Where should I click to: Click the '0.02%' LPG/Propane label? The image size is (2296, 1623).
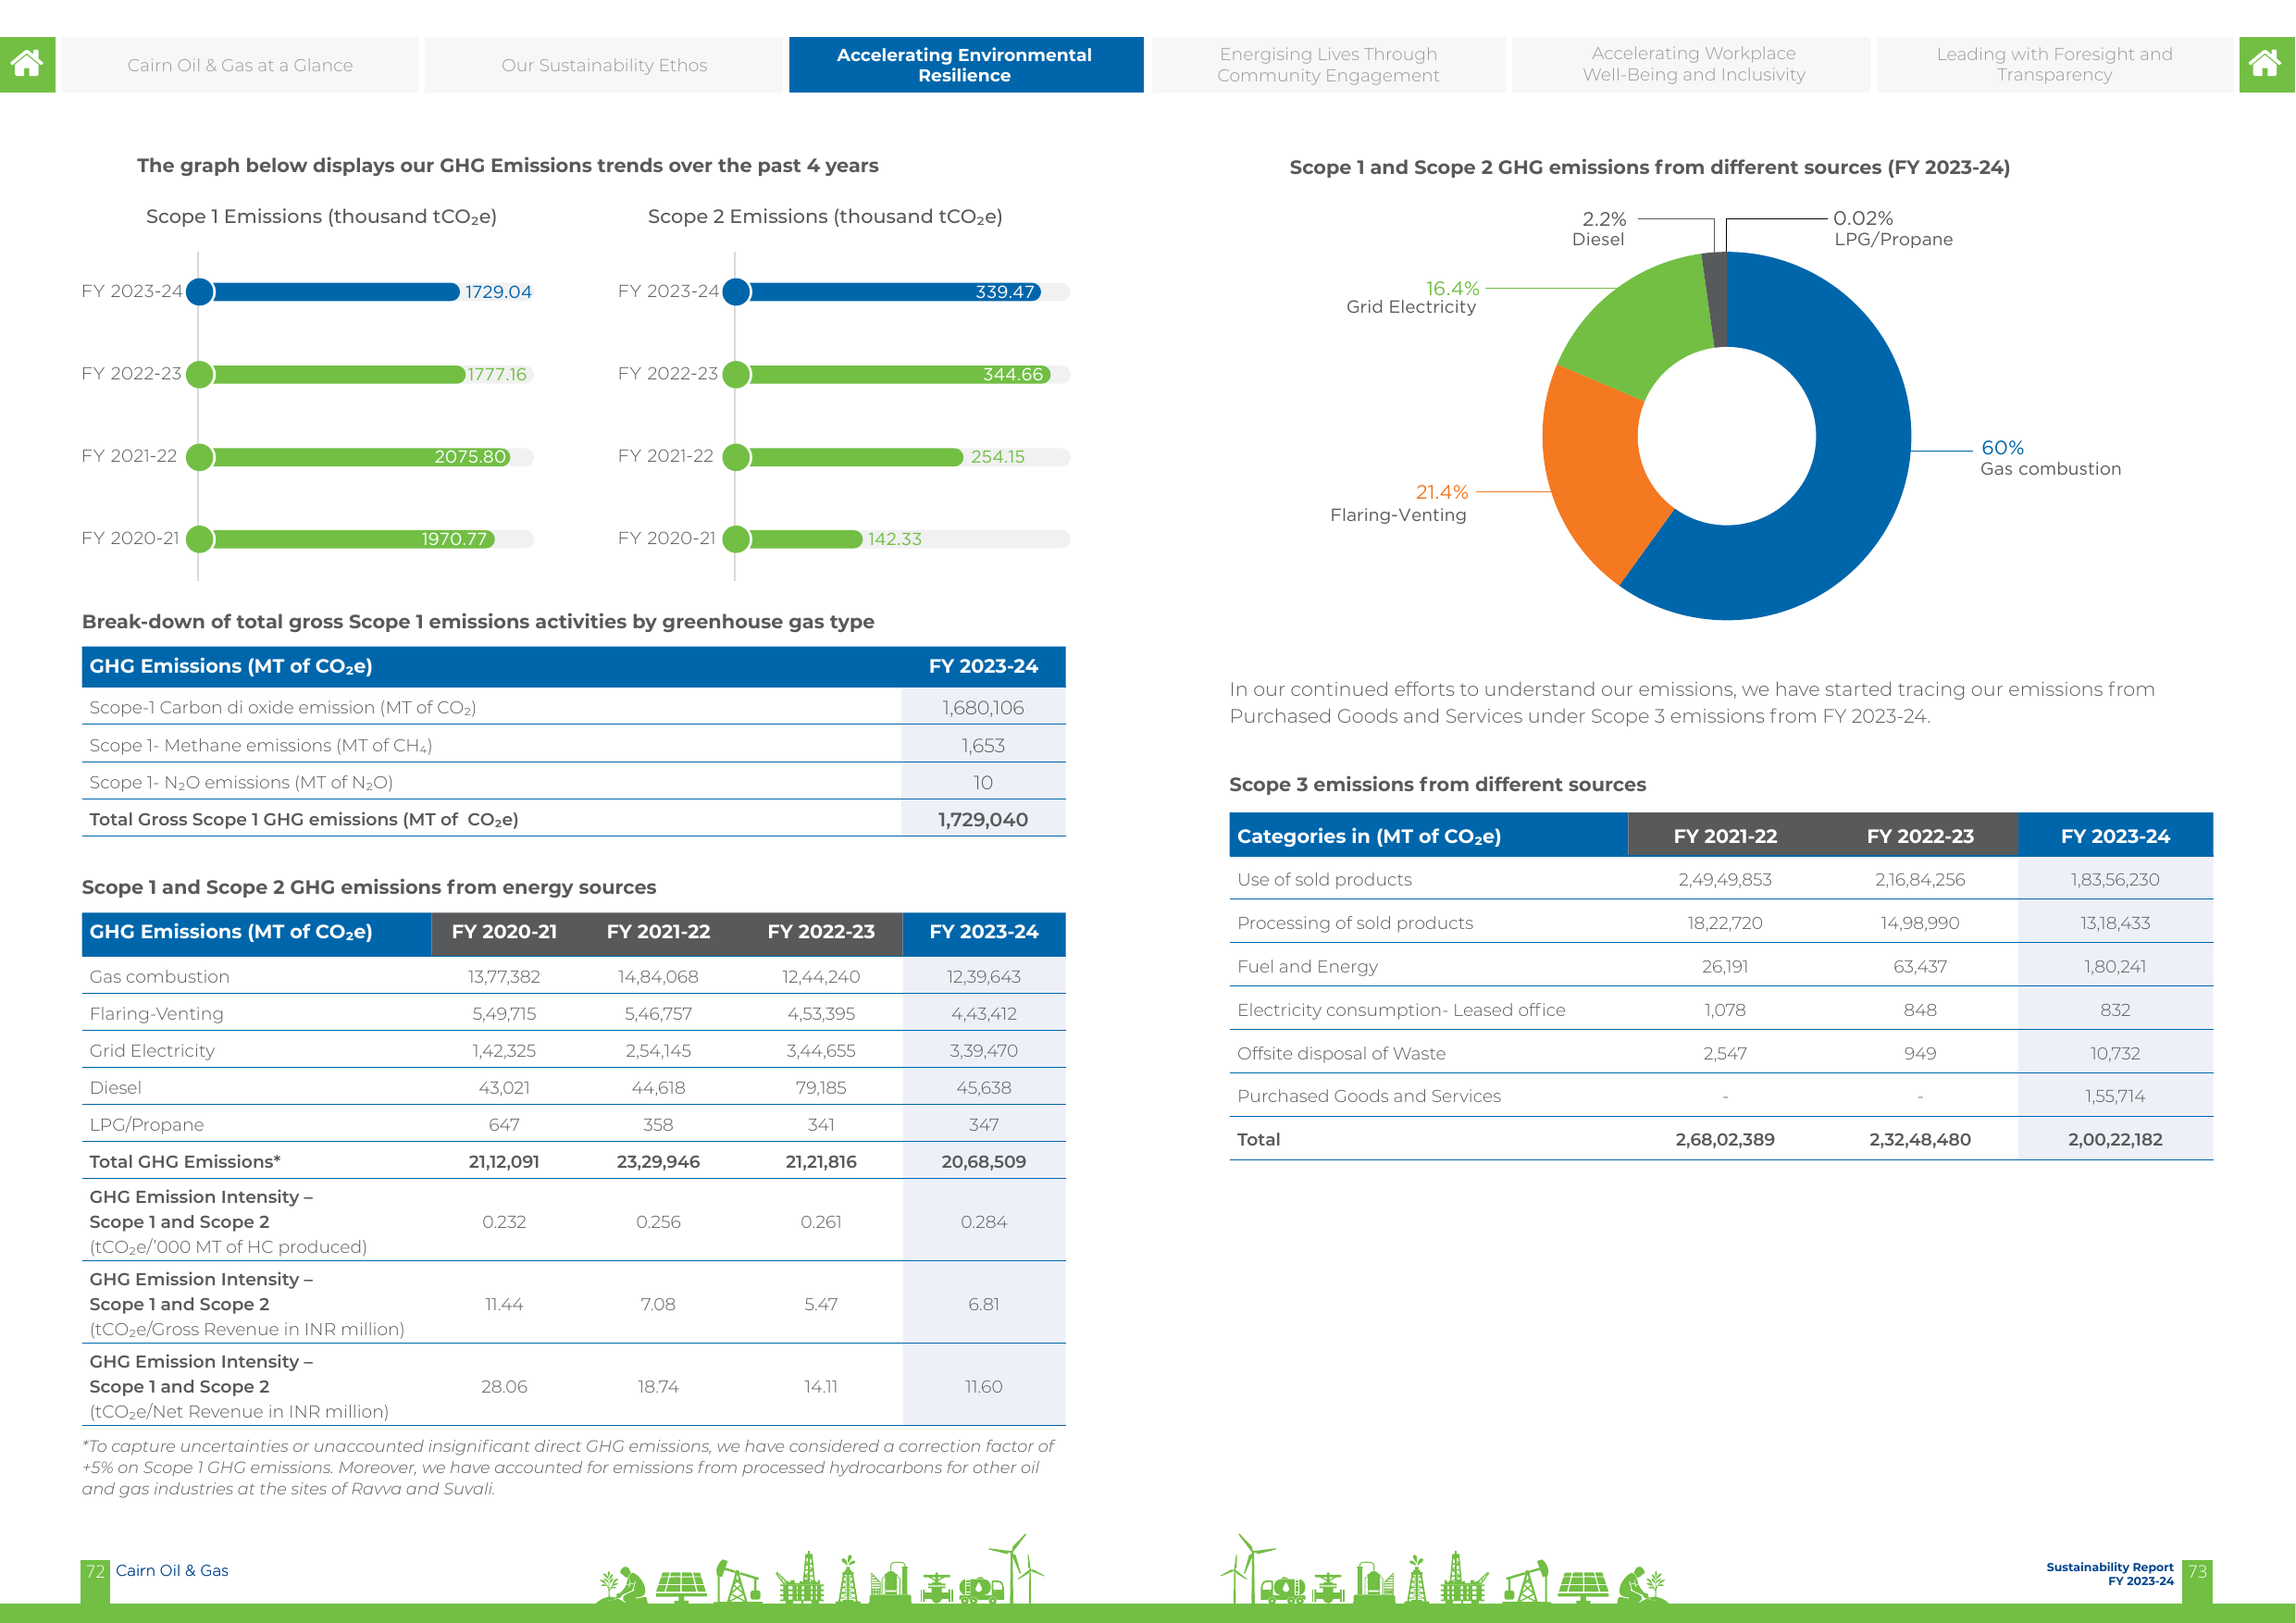coord(1863,218)
